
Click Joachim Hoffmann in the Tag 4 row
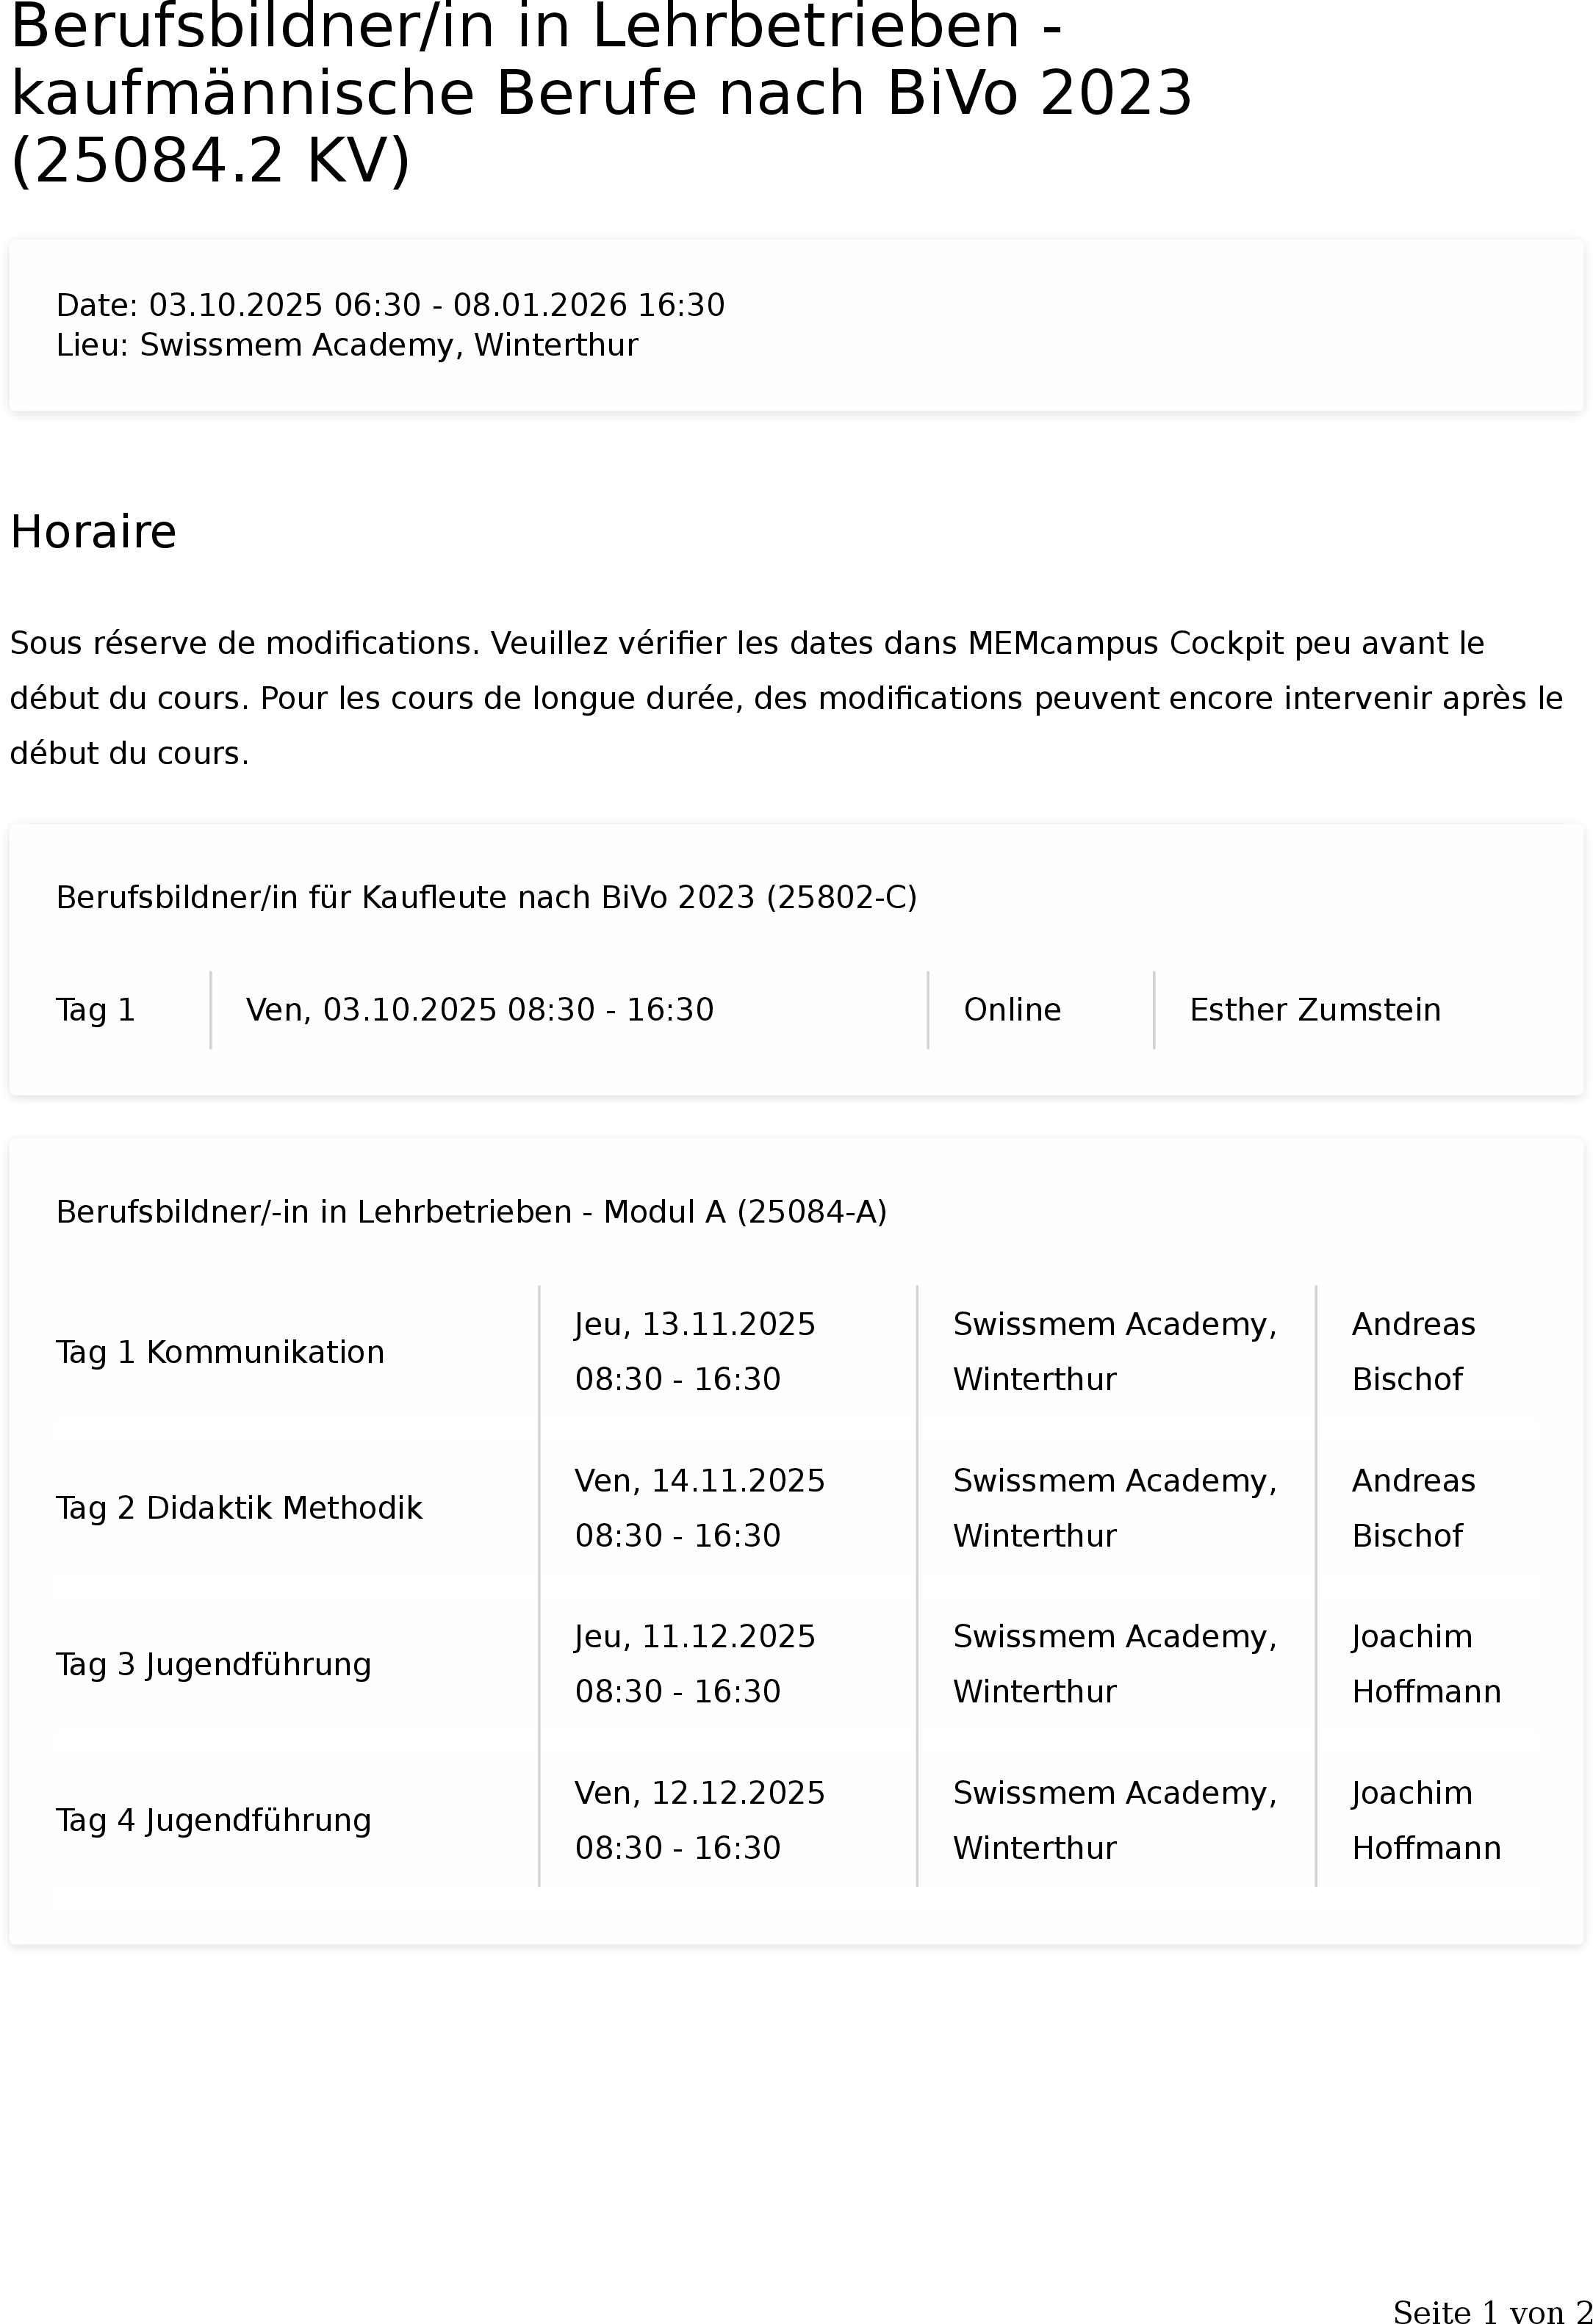pos(1426,1820)
